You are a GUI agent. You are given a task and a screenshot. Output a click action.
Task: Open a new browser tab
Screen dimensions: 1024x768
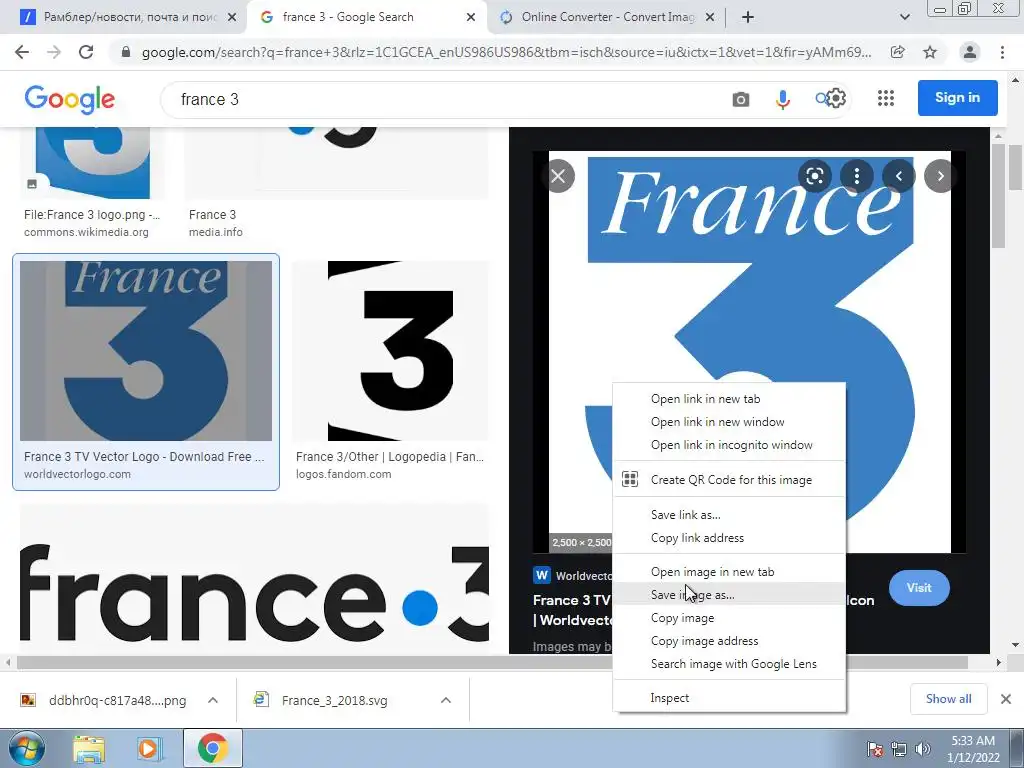748,17
